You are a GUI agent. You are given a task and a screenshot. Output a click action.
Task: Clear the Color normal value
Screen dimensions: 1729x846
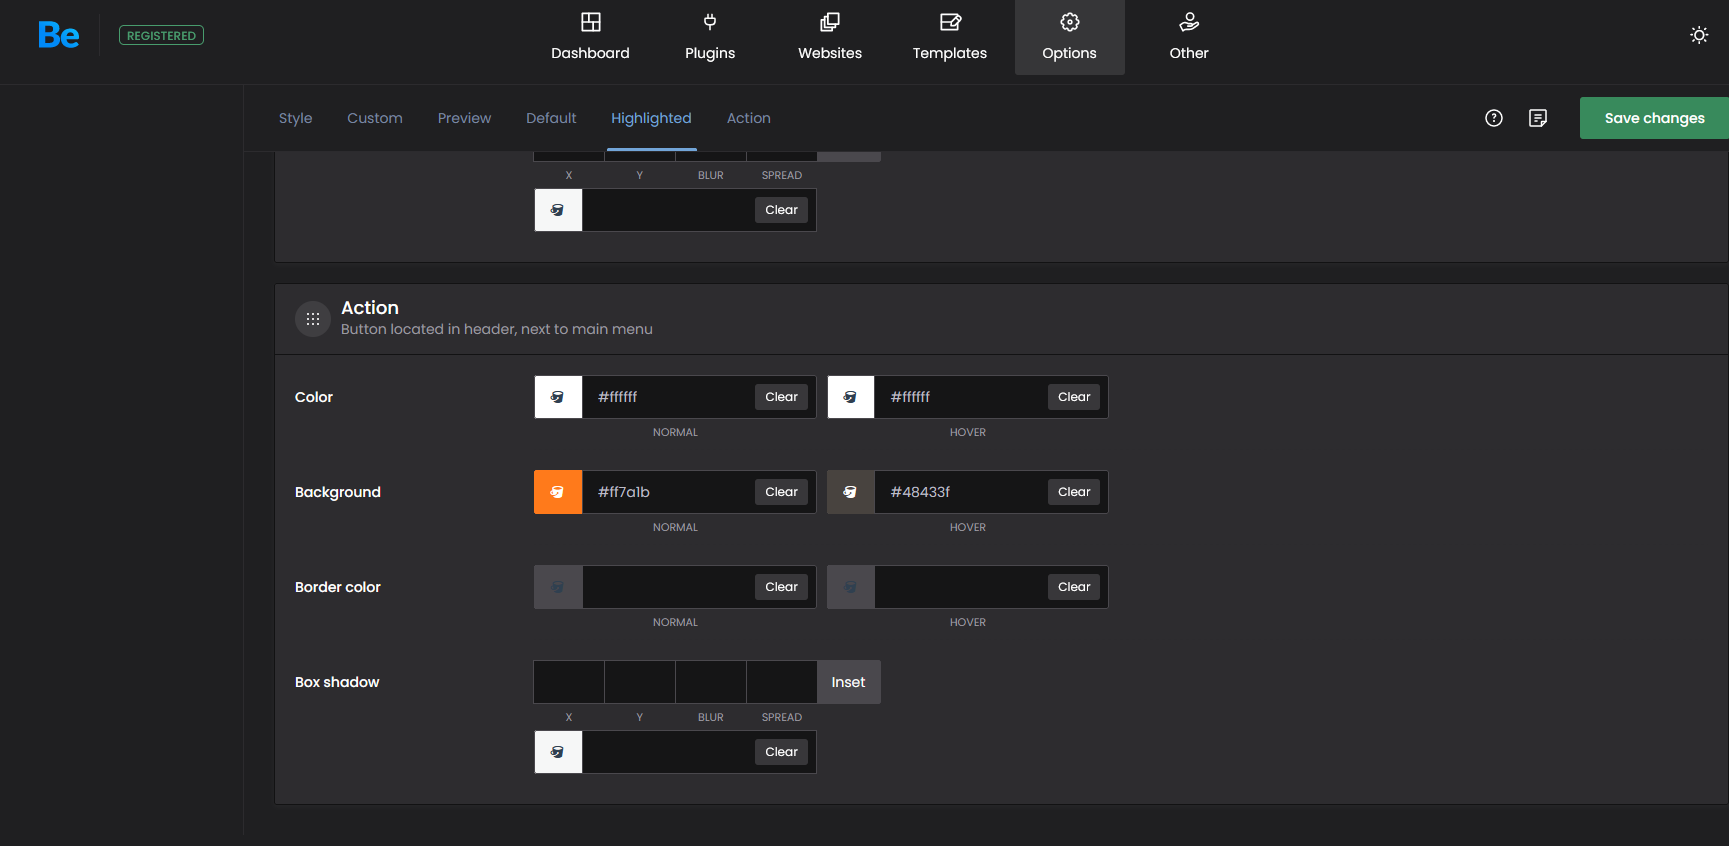coord(781,397)
